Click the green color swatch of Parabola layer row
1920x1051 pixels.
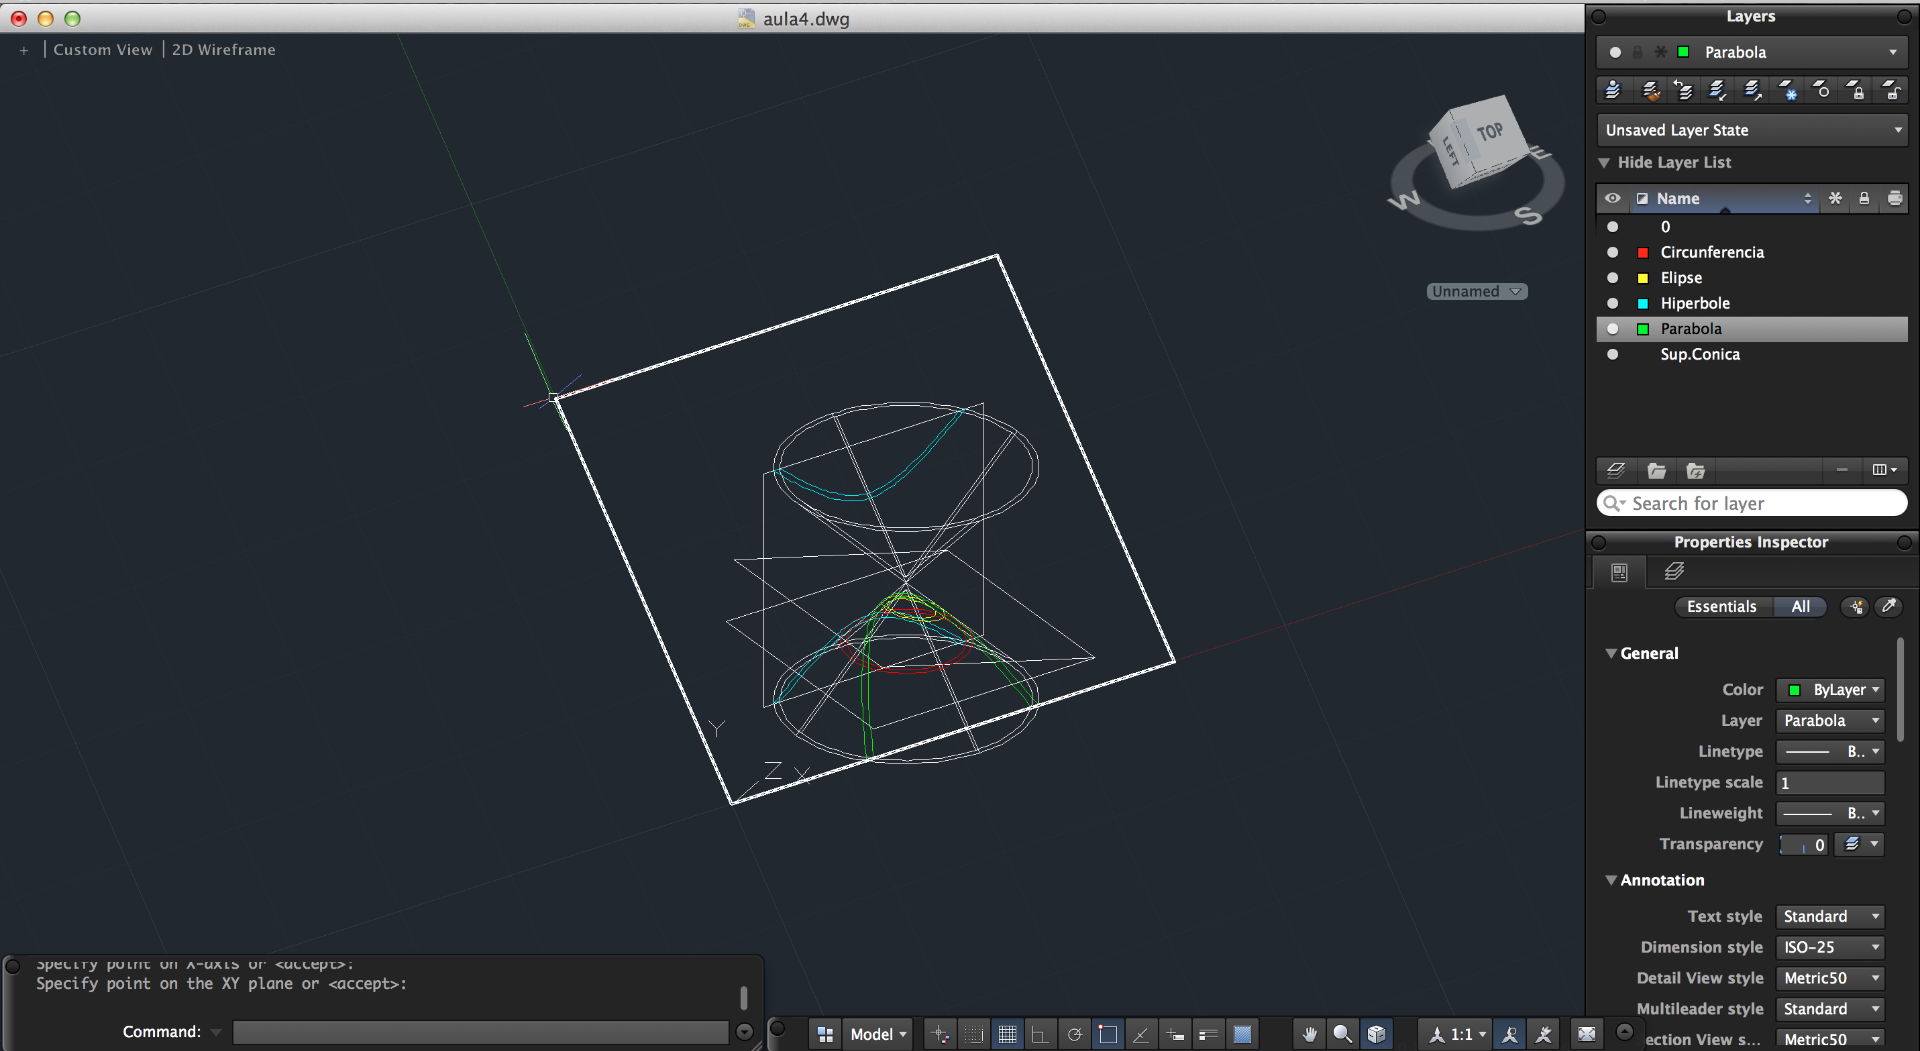(x=1643, y=329)
